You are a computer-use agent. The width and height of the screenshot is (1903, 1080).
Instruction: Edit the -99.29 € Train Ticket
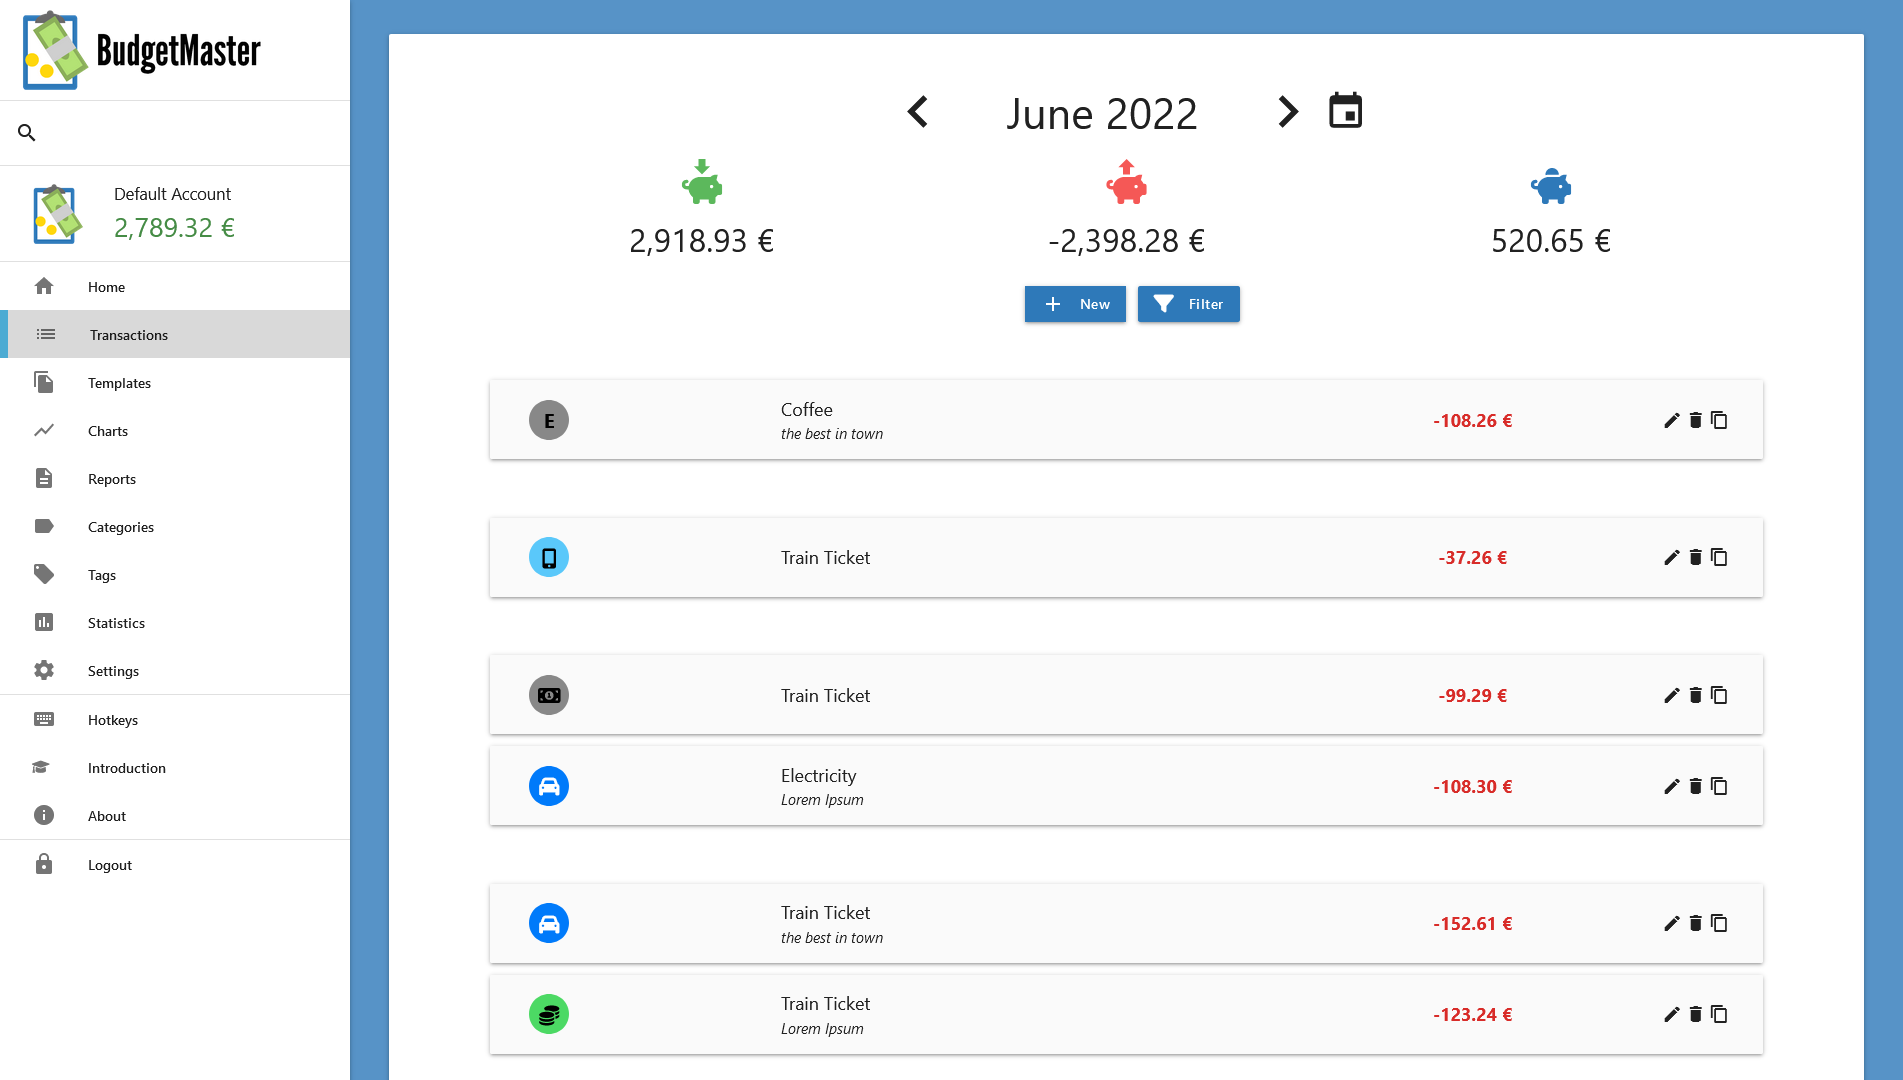[1671, 695]
